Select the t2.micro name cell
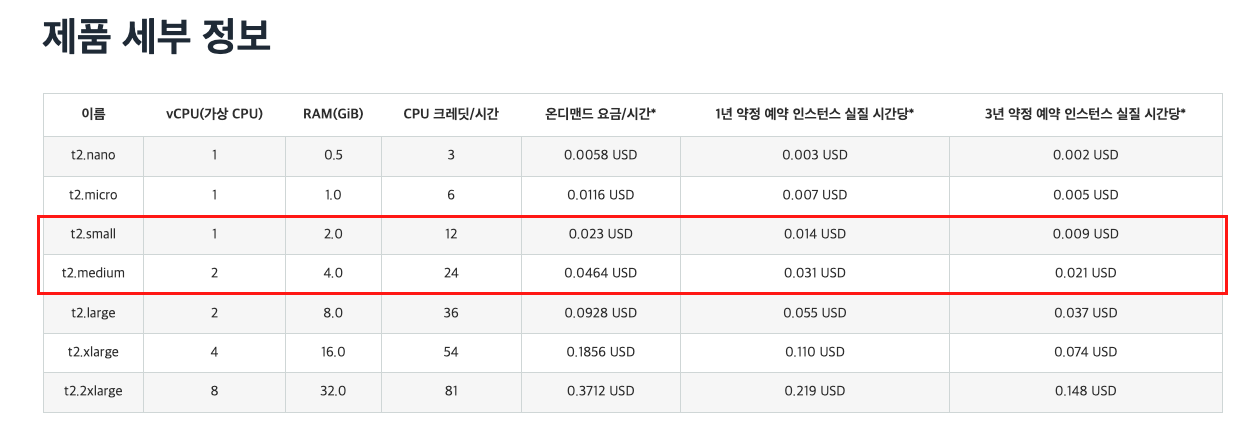Viewport: 1252px width, 424px height. click(x=92, y=195)
